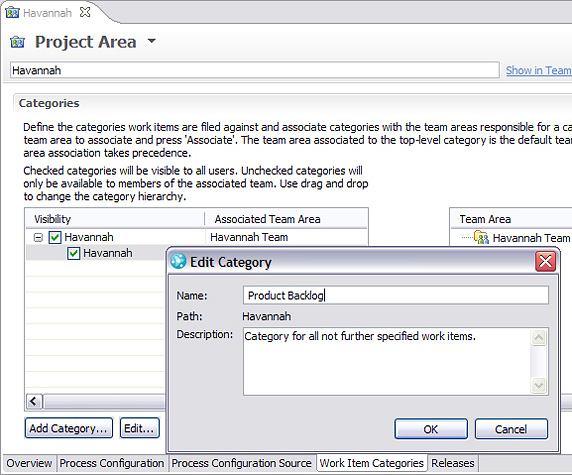This screenshot has height=475, width=572.
Task: Open the Process Configuration Source tab
Action: coord(241,463)
